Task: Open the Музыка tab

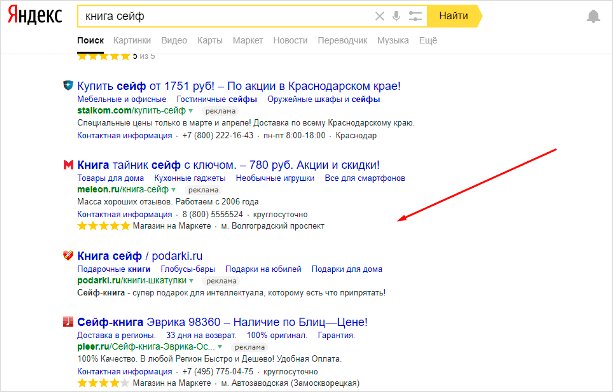Action: click(393, 40)
